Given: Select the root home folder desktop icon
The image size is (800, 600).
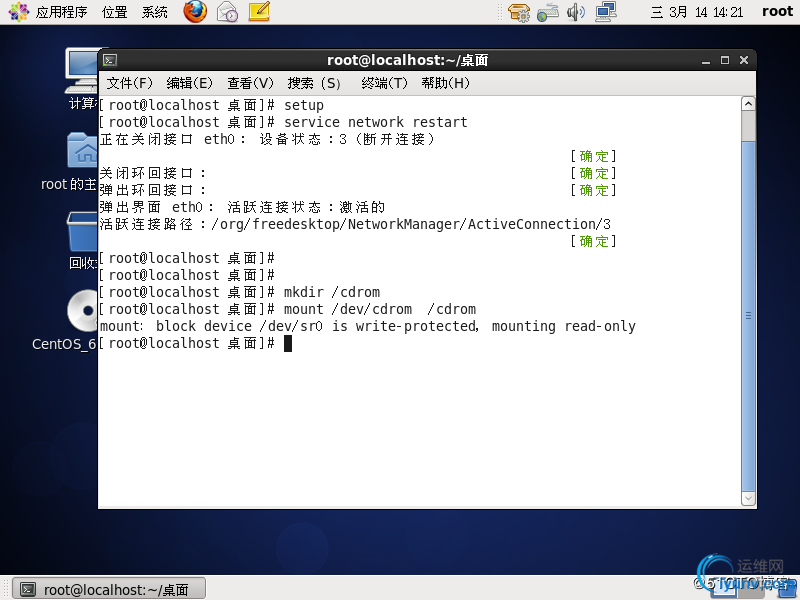Looking at the screenshot, I should pyautogui.click(x=69, y=162).
